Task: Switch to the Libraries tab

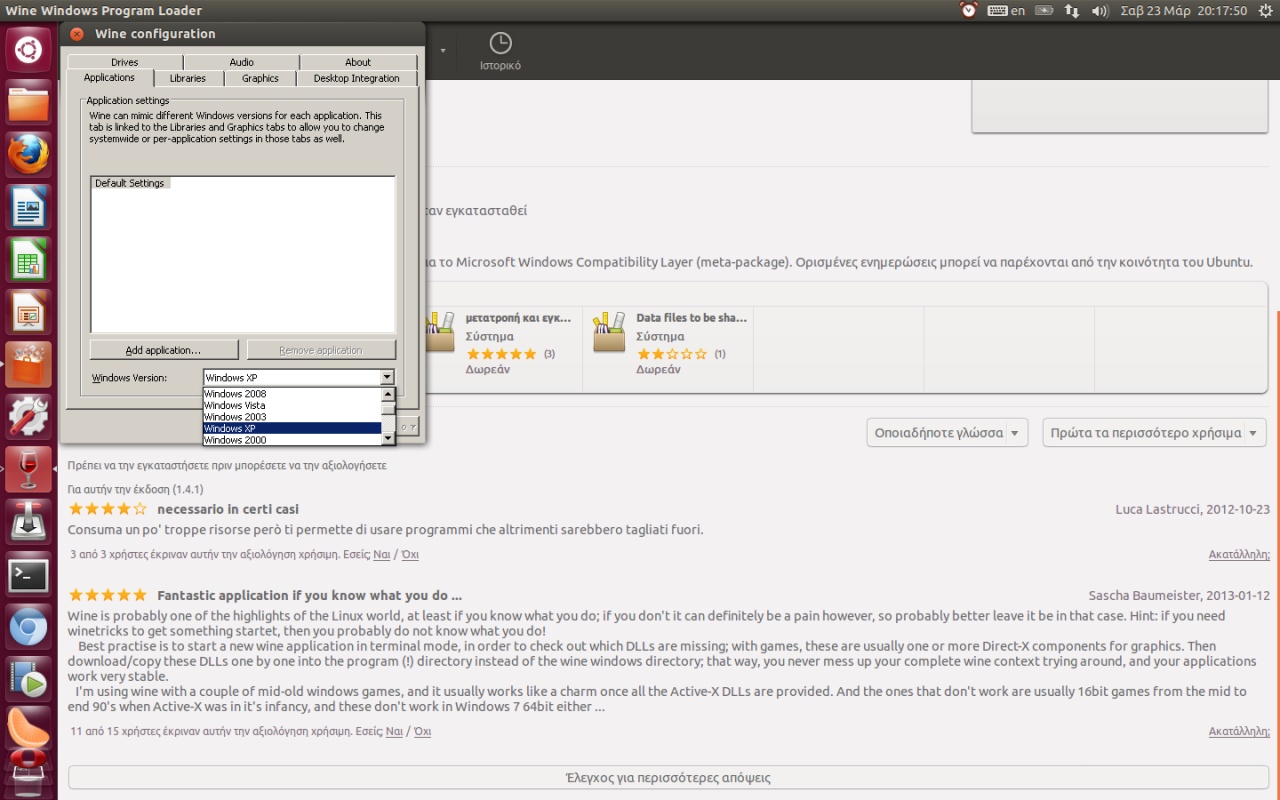Action: 187,78
